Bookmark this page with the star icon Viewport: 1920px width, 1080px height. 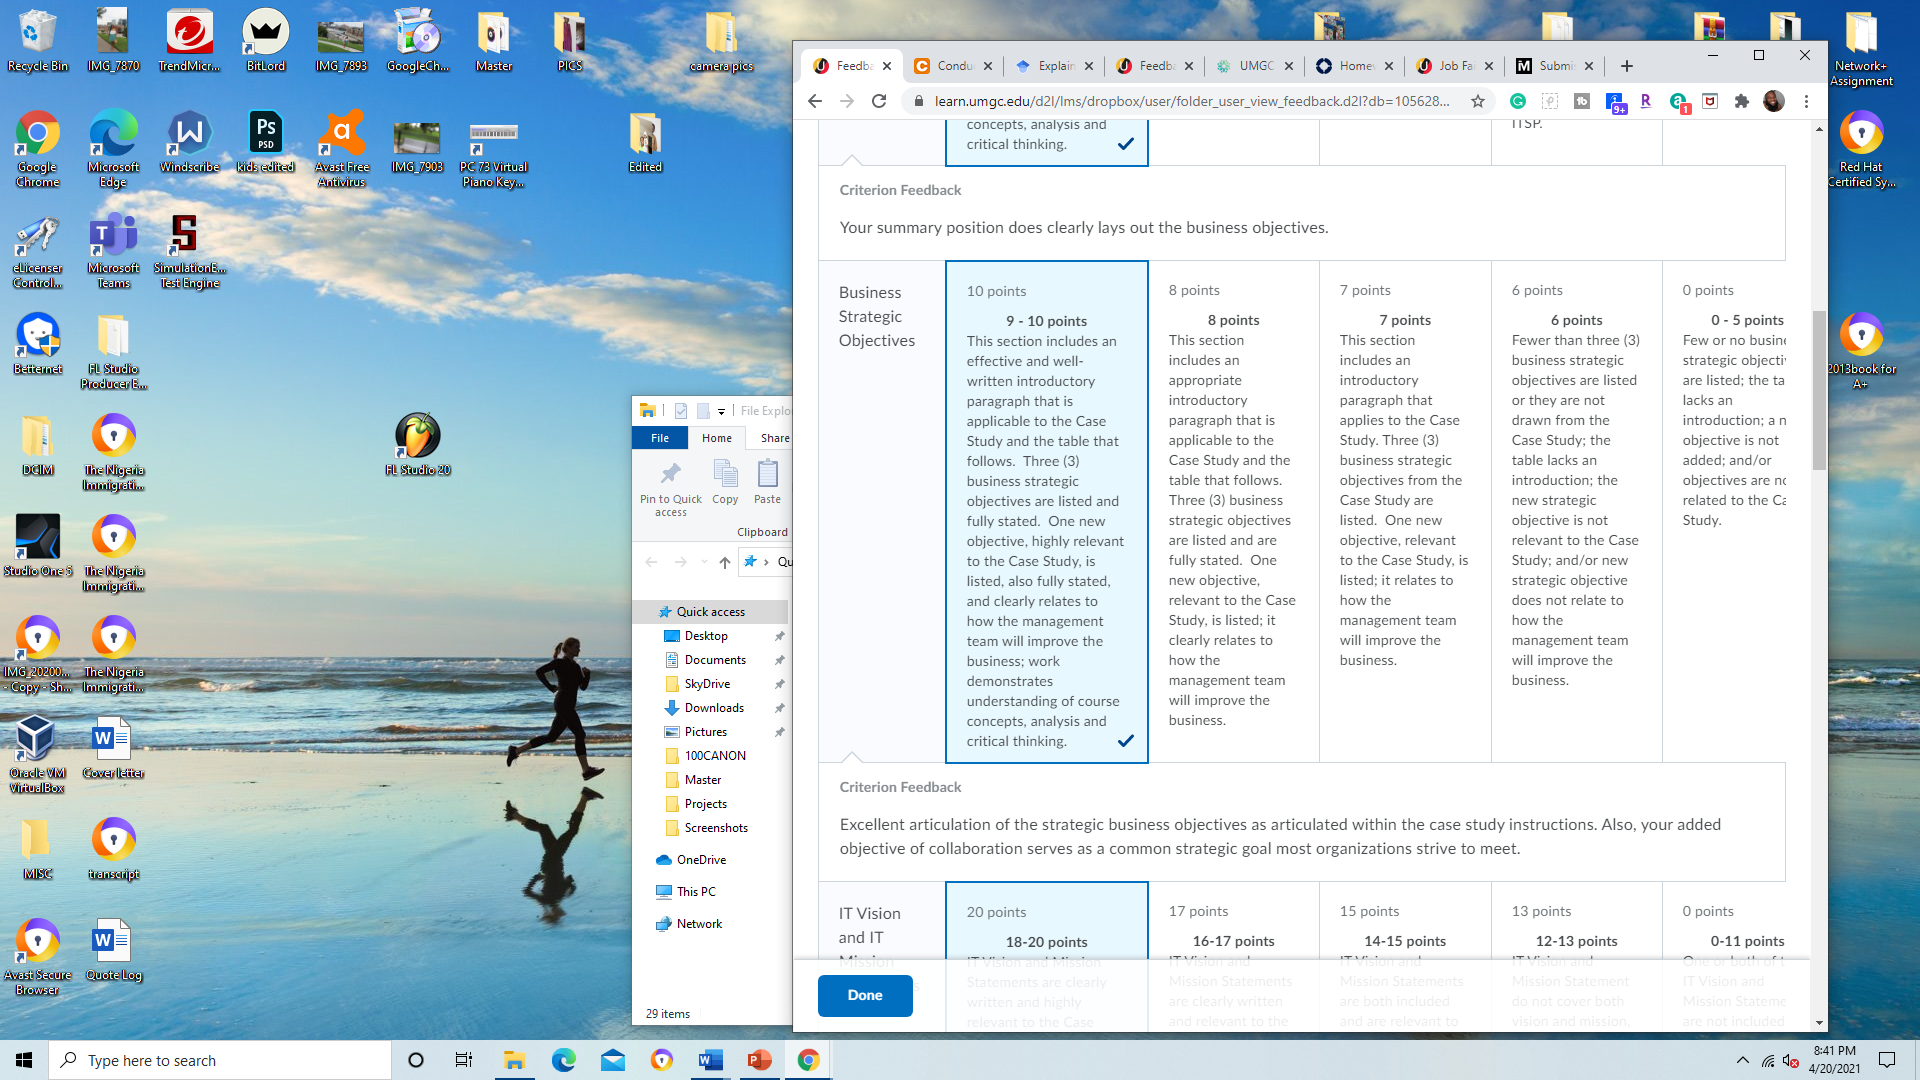coord(1478,101)
